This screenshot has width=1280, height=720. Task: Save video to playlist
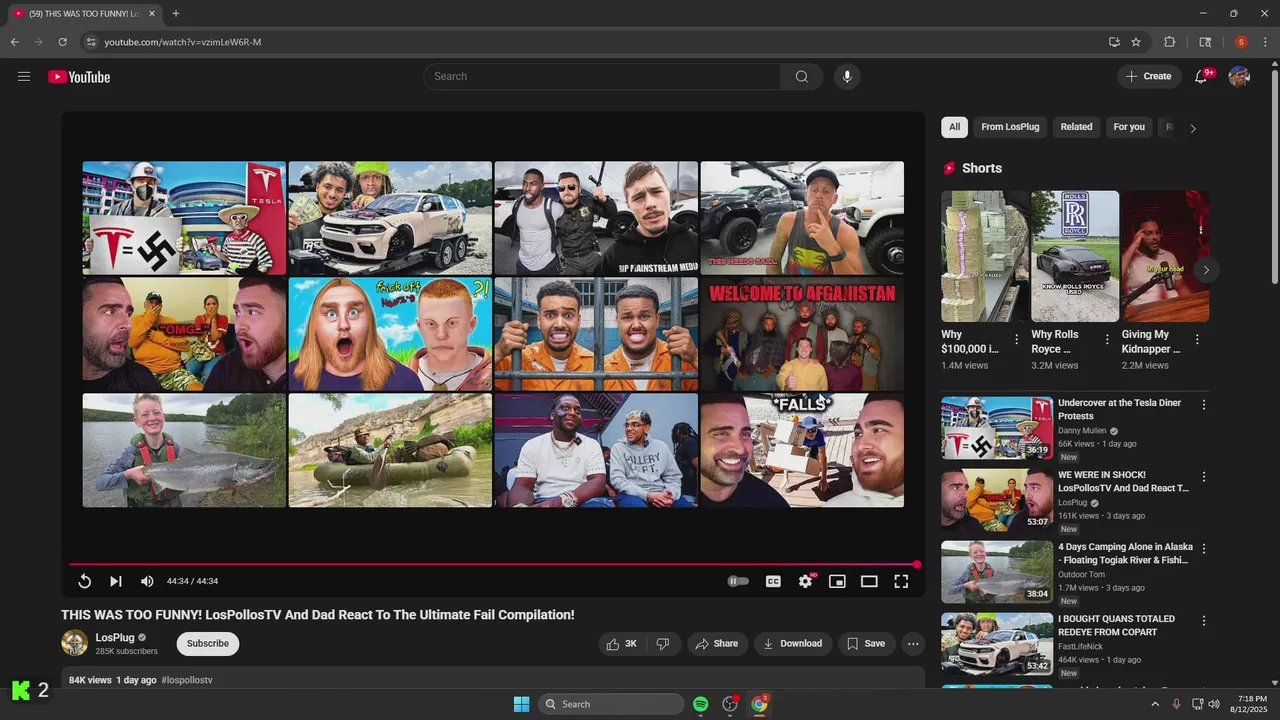point(866,644)
